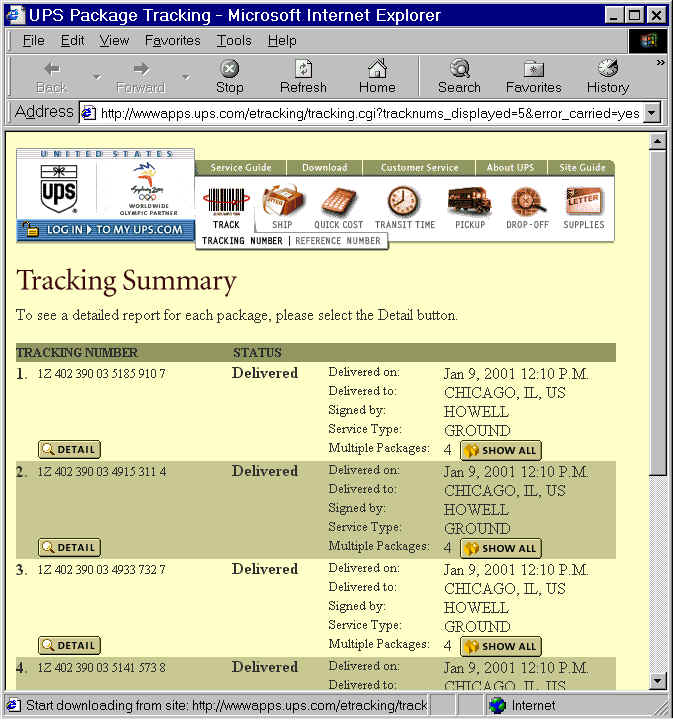Click the Home toolbar button
Screen dimensions: 673x720
tap(377, 76)
